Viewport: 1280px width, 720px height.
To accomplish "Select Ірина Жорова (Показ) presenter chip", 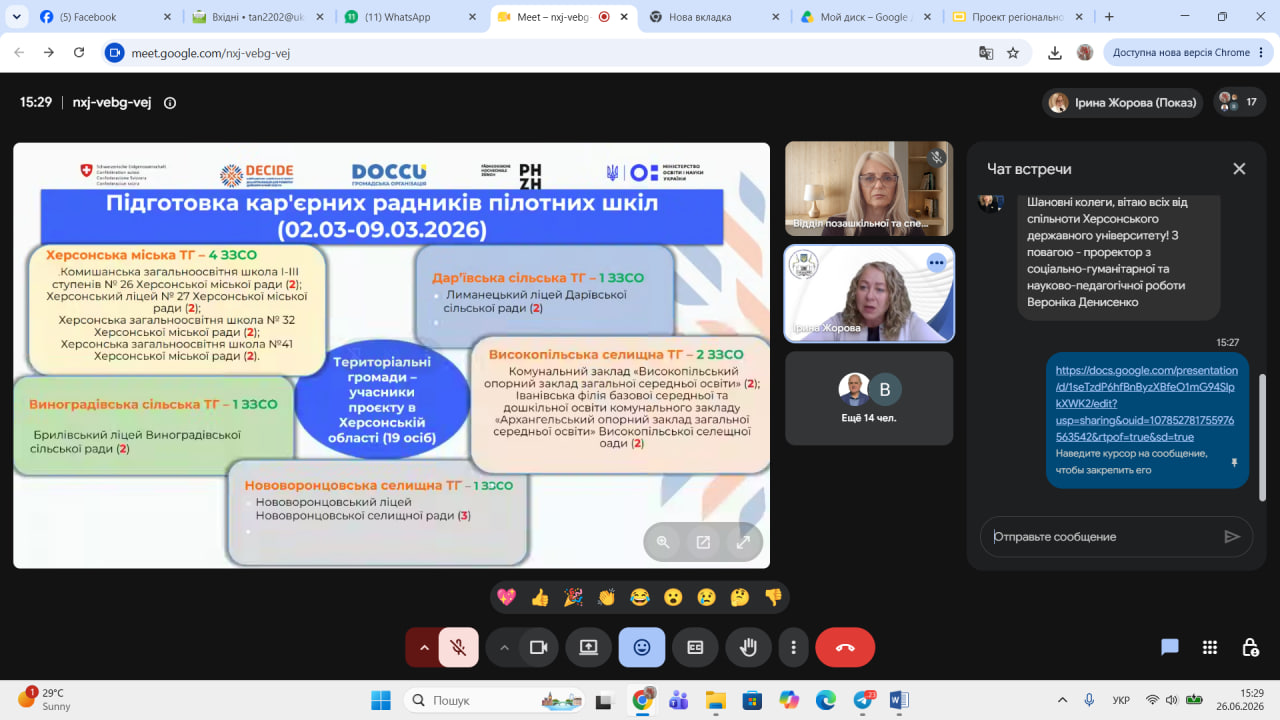I will pyautogui.click(x=1123, y=102).
